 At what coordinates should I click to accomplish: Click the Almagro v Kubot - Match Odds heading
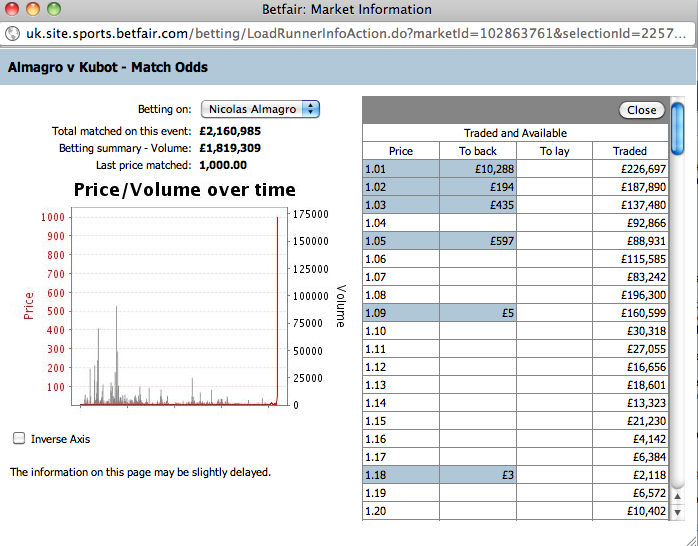pyautogui.click(x=108, y=67)
